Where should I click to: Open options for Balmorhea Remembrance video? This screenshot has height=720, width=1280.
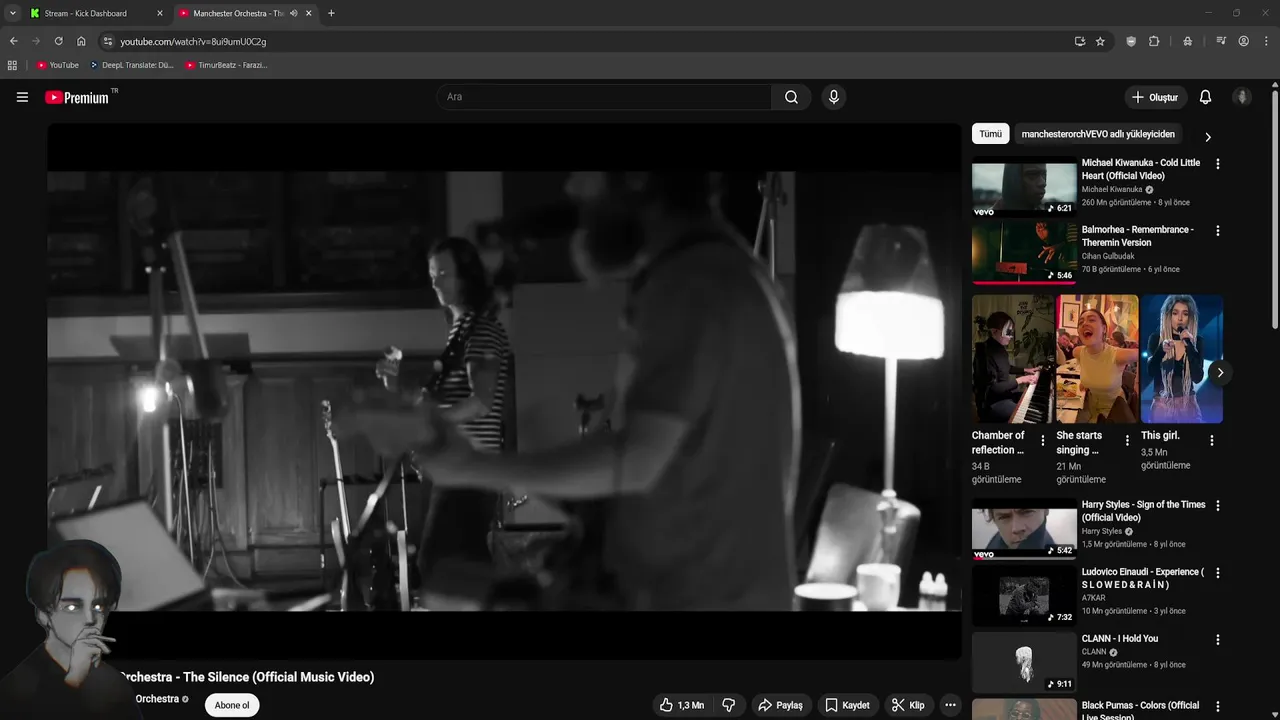[x=1217, y=231]
